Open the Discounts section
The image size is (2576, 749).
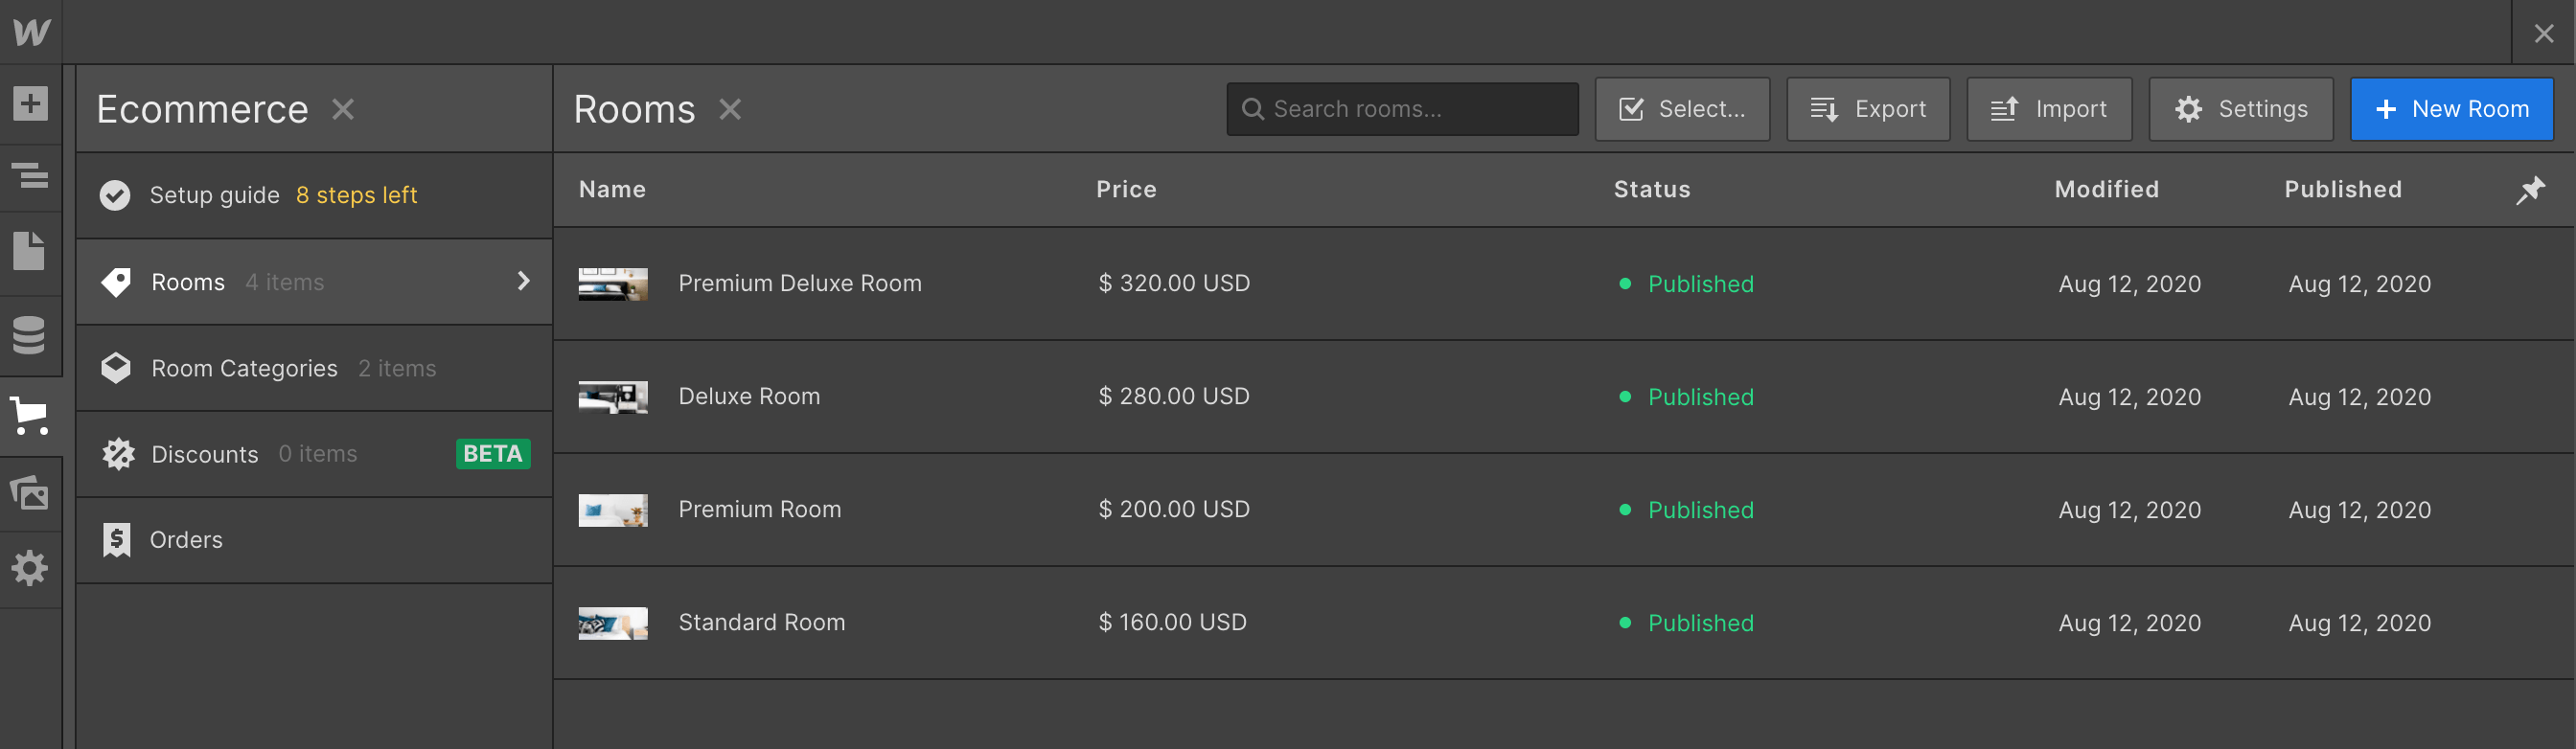[x=204, y=454]
